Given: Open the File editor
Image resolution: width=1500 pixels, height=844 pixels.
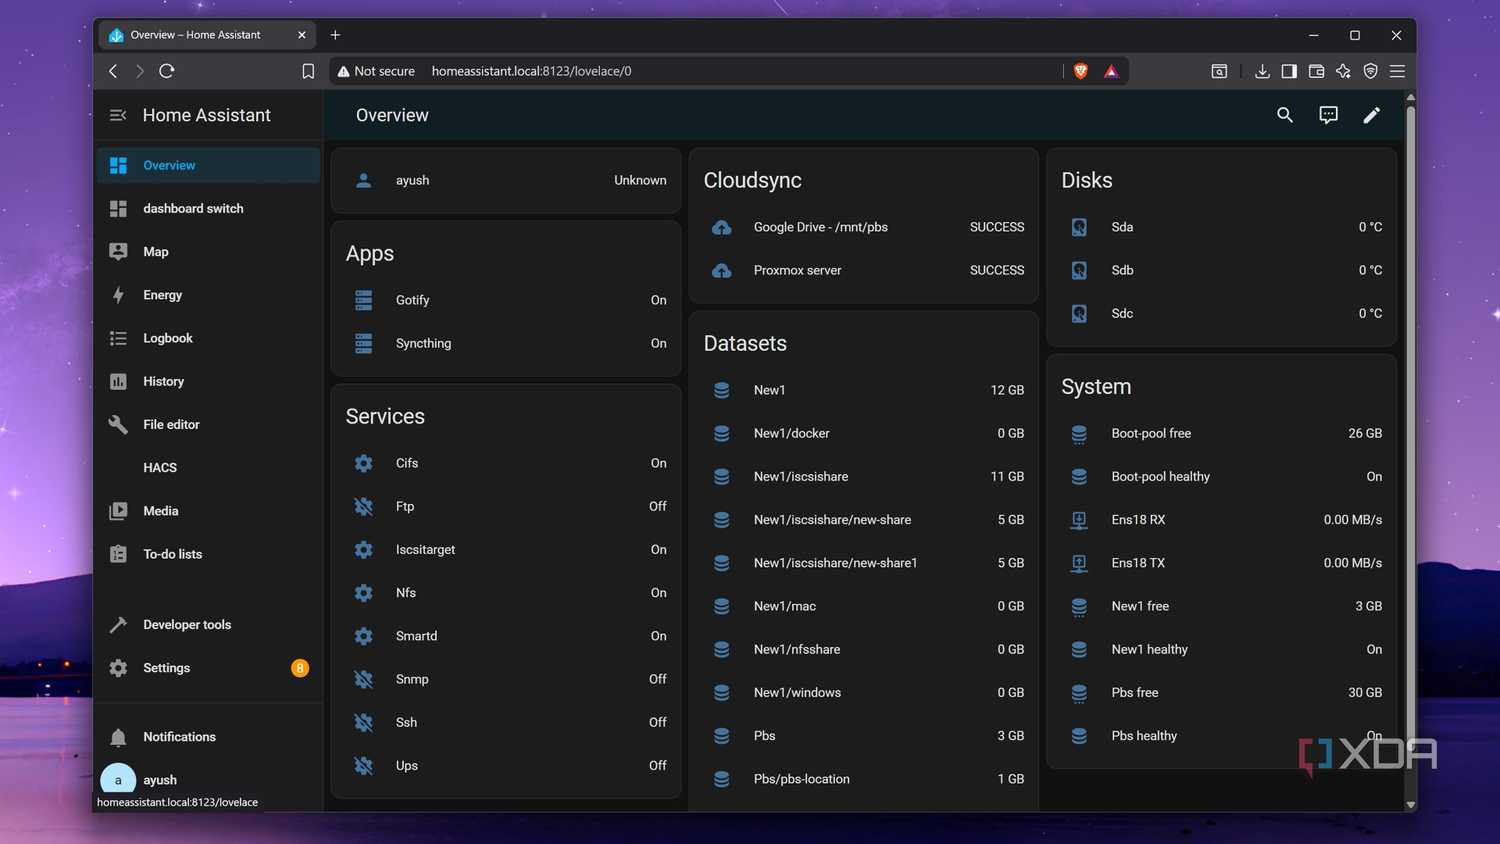Looking at the screenshot, I should tap(208, 424).
